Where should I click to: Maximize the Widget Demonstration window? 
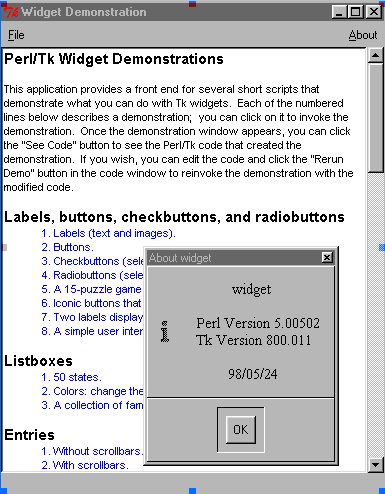(x=355, y=12)
